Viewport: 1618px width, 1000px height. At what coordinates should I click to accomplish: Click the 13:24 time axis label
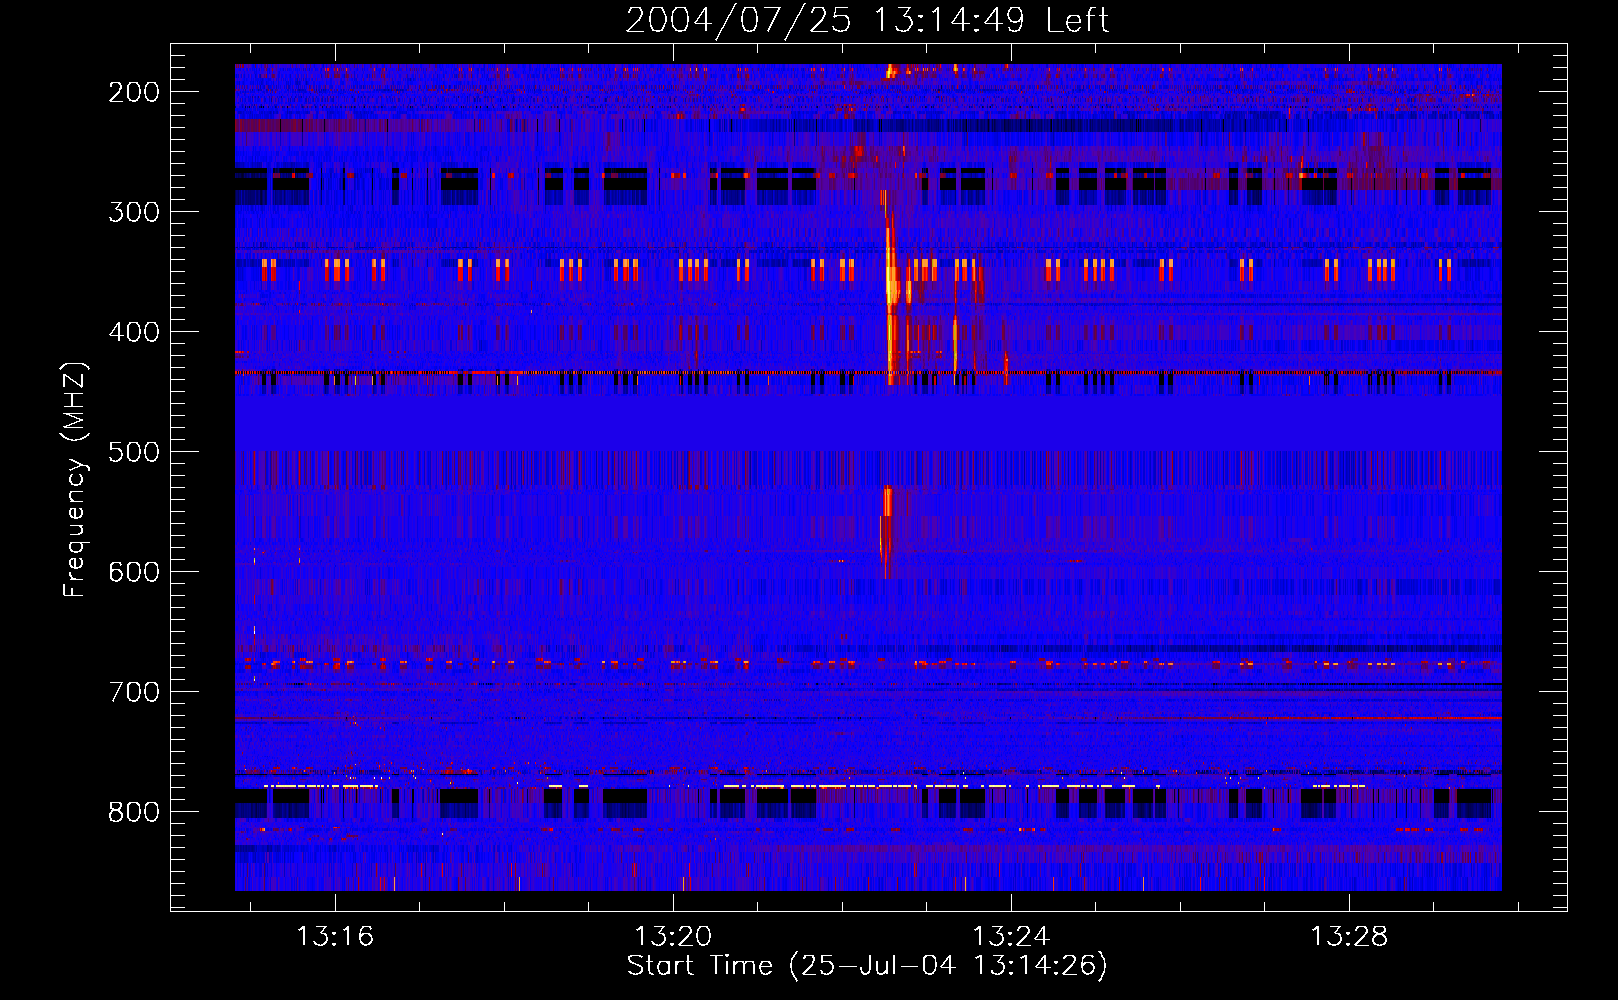pyautogui.click(x=1011, y=936)
